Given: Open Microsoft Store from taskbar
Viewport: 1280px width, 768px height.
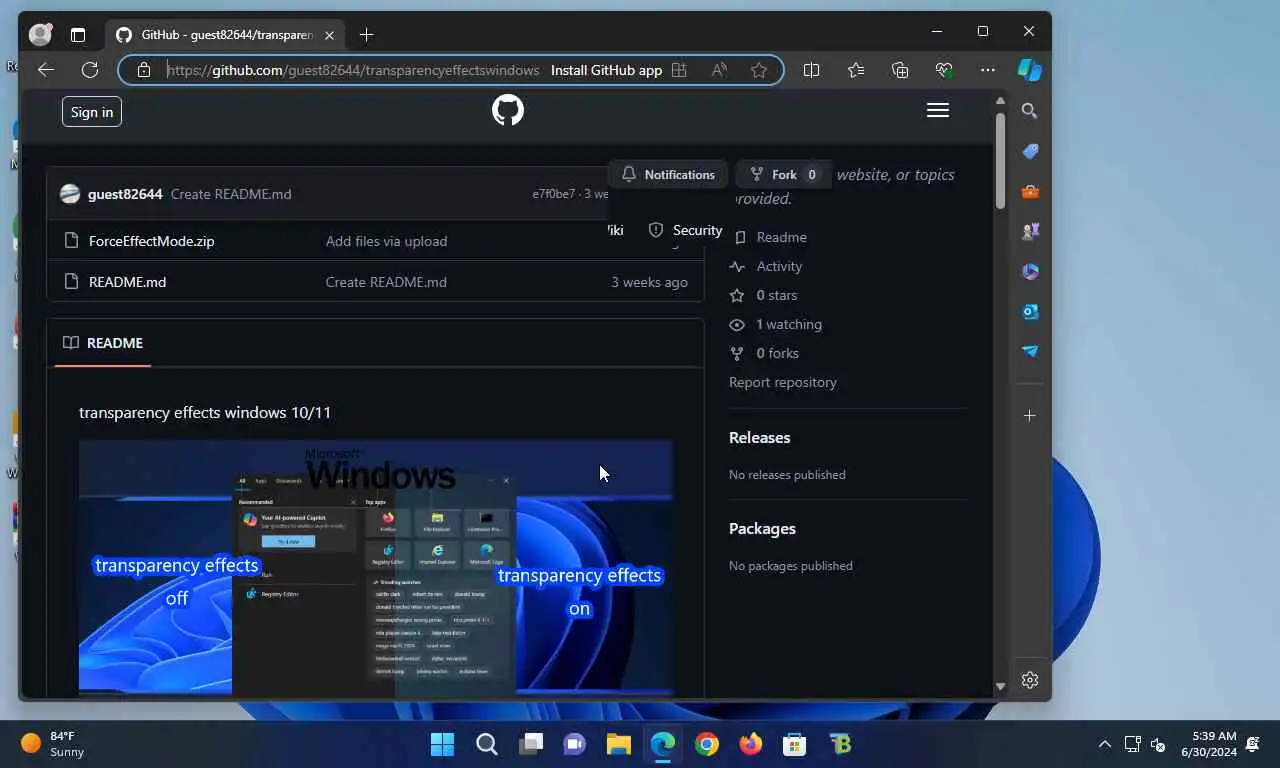Looking at the screenshot, I should coord(795,744).
